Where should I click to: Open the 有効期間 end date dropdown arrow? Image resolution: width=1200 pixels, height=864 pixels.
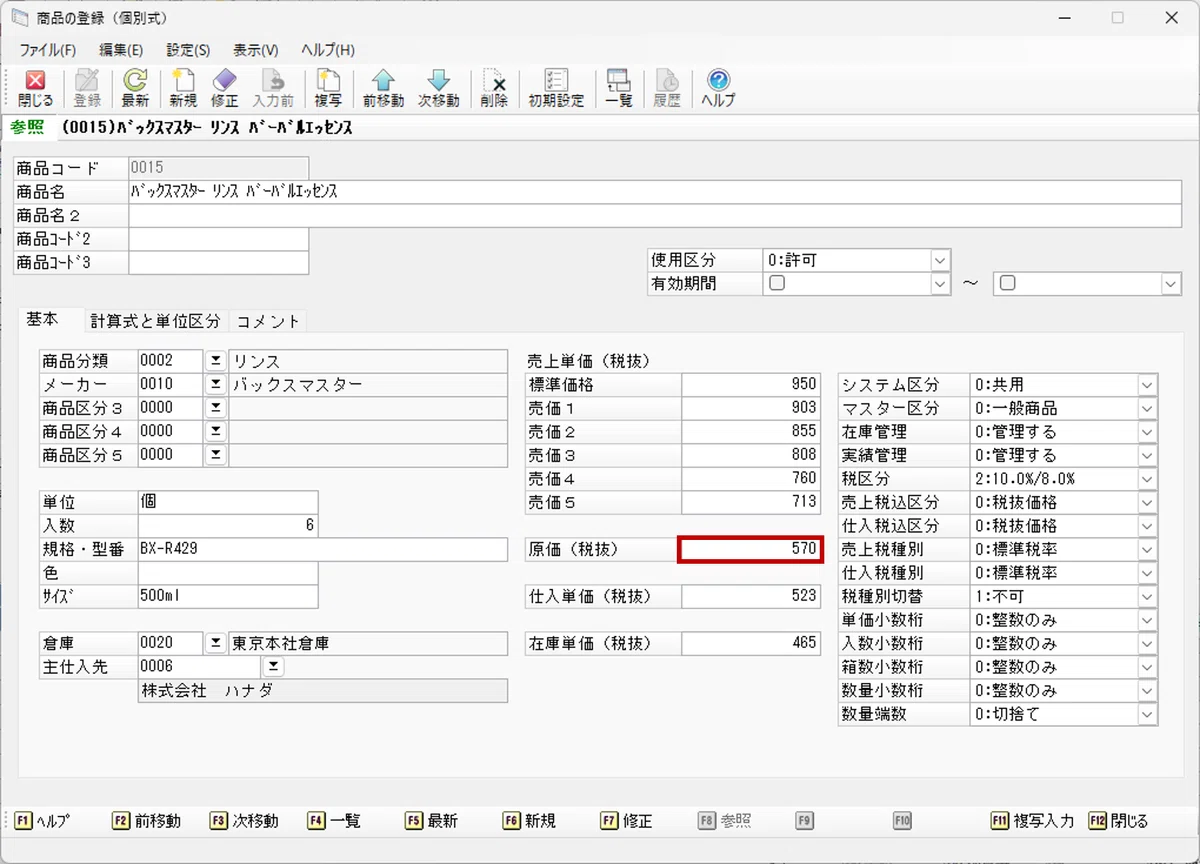(1171, 284)
